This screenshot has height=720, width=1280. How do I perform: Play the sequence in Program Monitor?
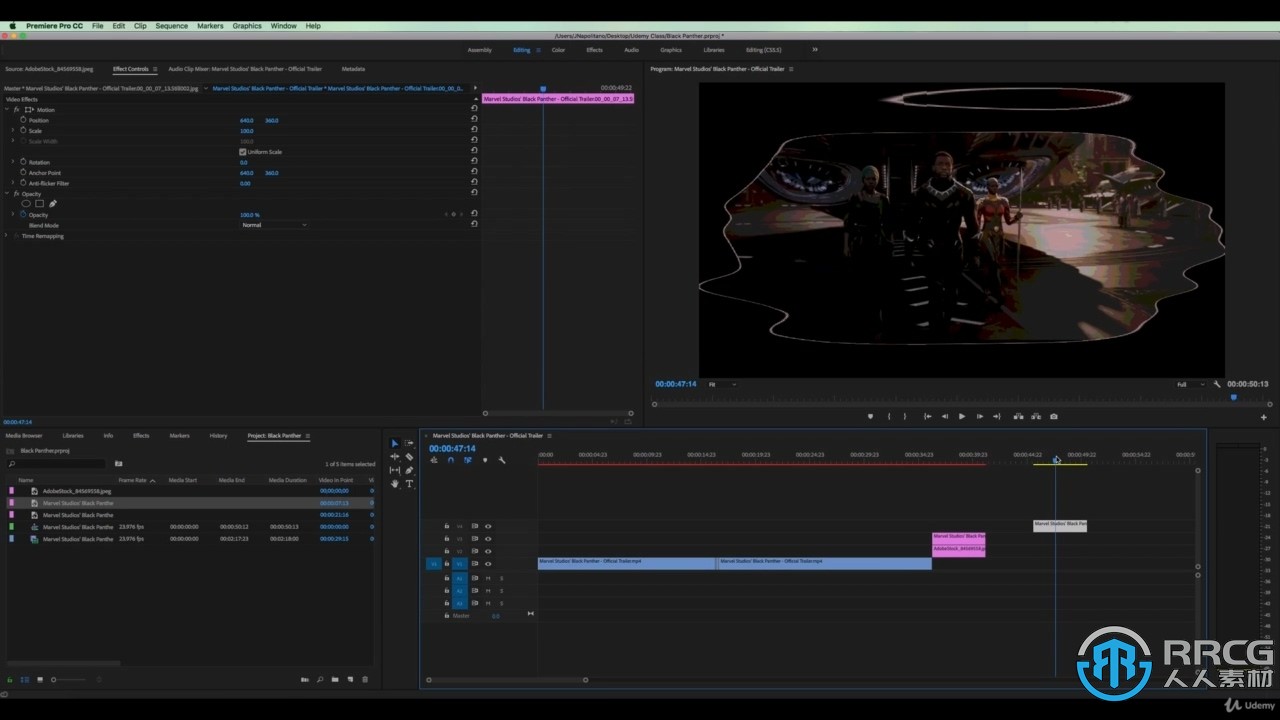962,416
